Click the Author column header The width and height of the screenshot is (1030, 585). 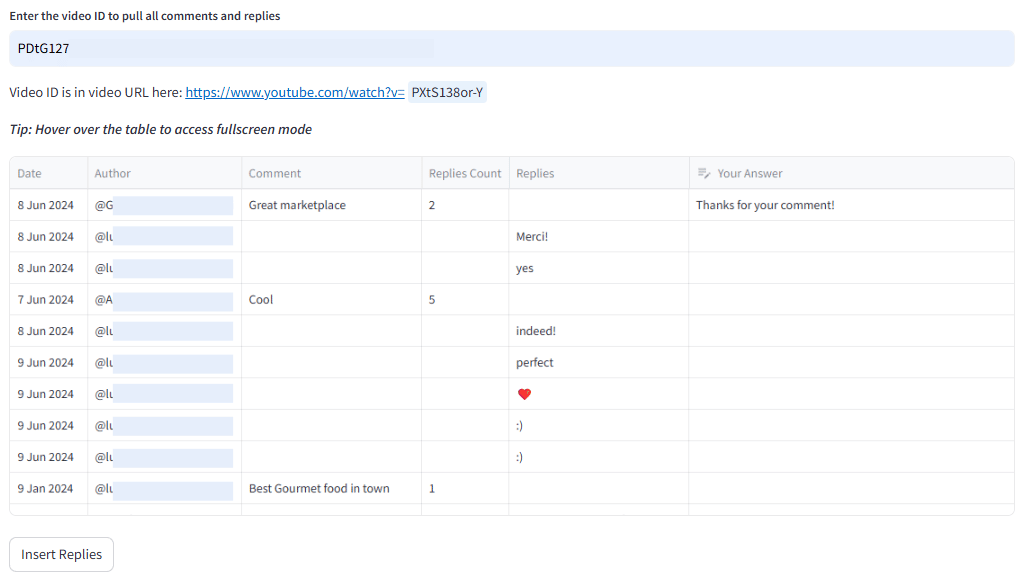113,172
